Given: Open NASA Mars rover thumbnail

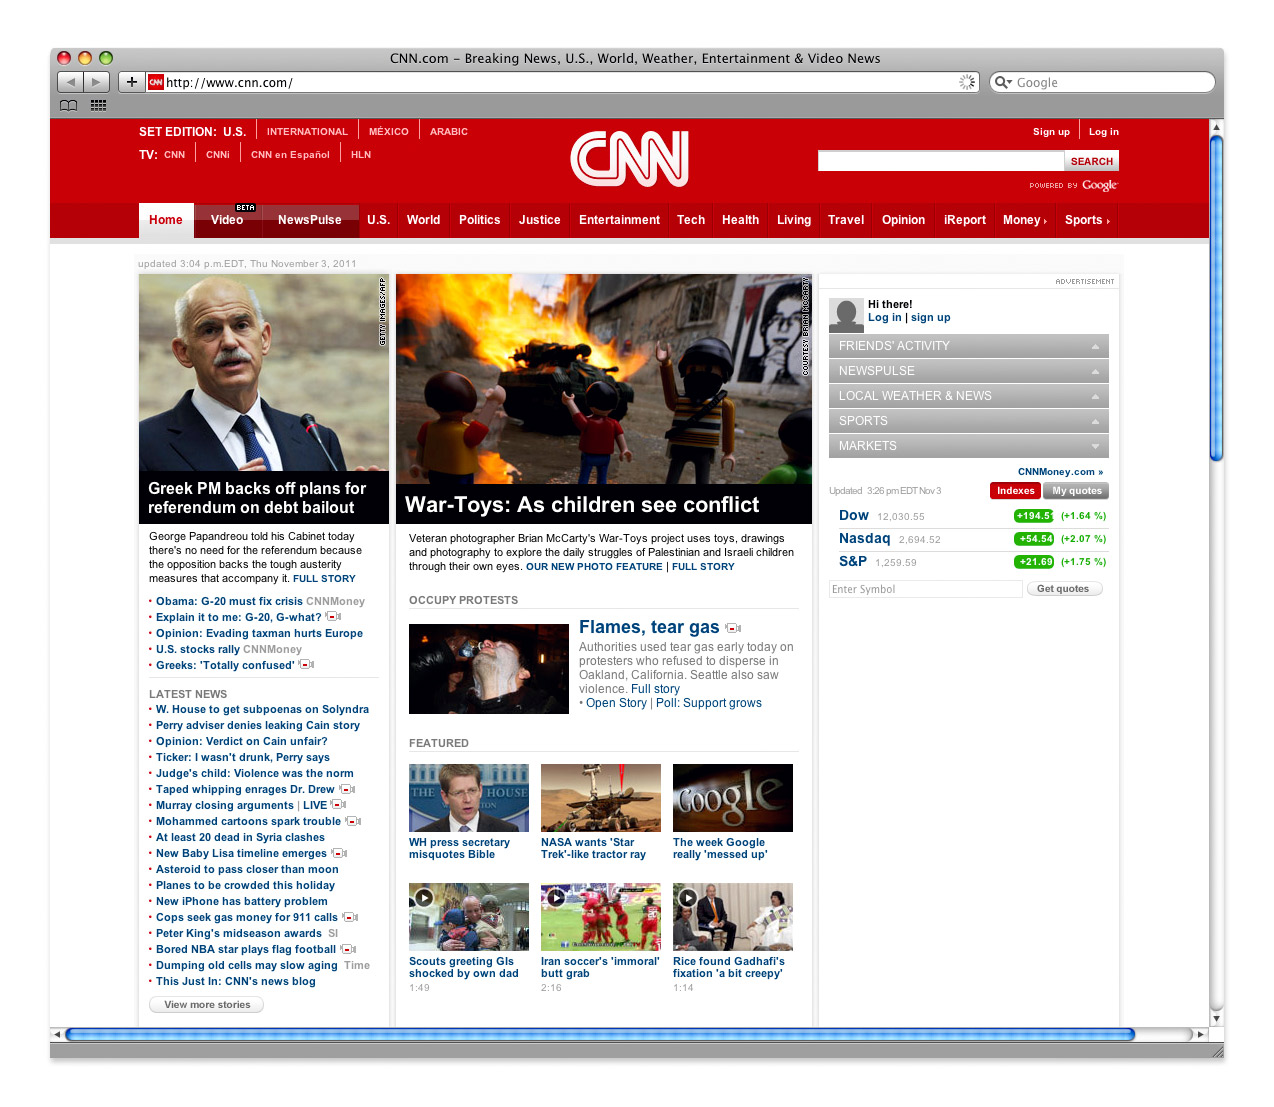Looking at the screenshot, I should pyautogui.click(x=601, y=798).
